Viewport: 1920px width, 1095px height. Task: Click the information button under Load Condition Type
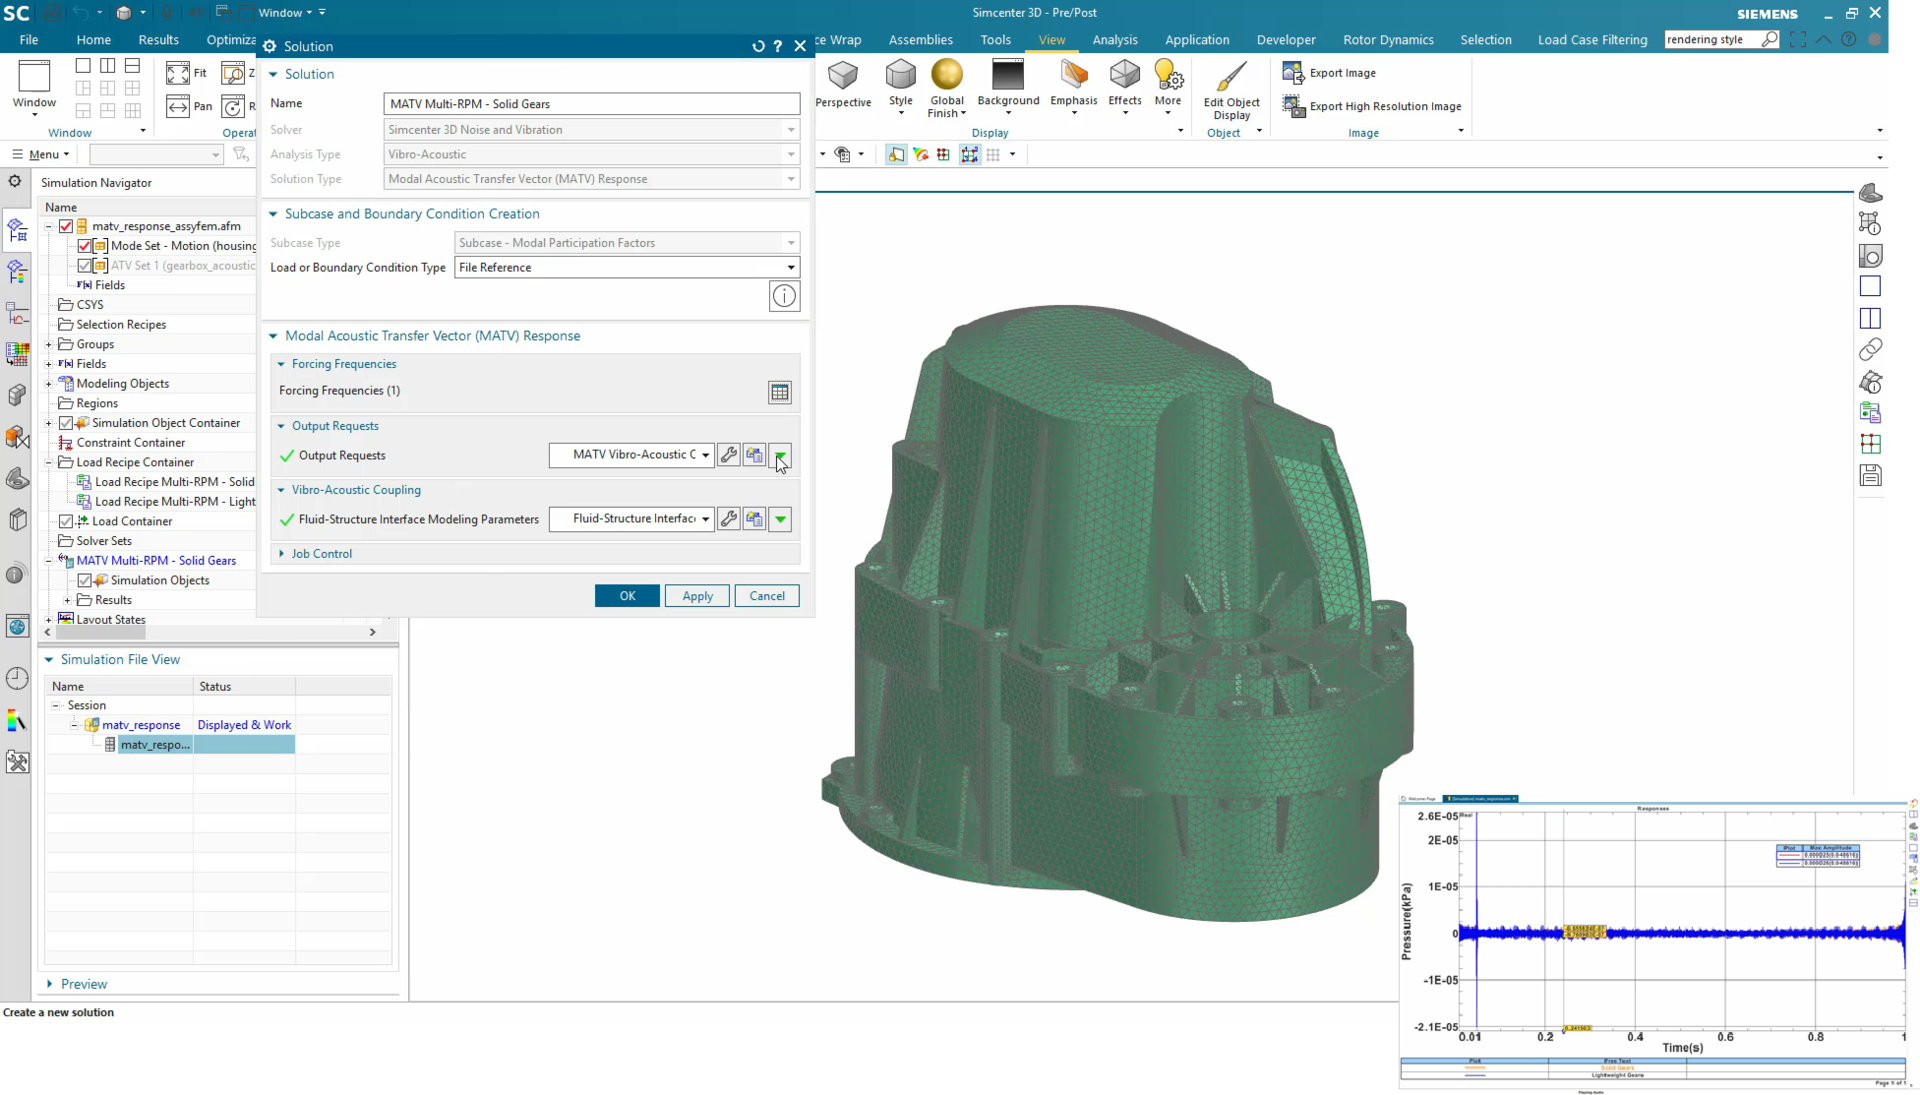784,296
